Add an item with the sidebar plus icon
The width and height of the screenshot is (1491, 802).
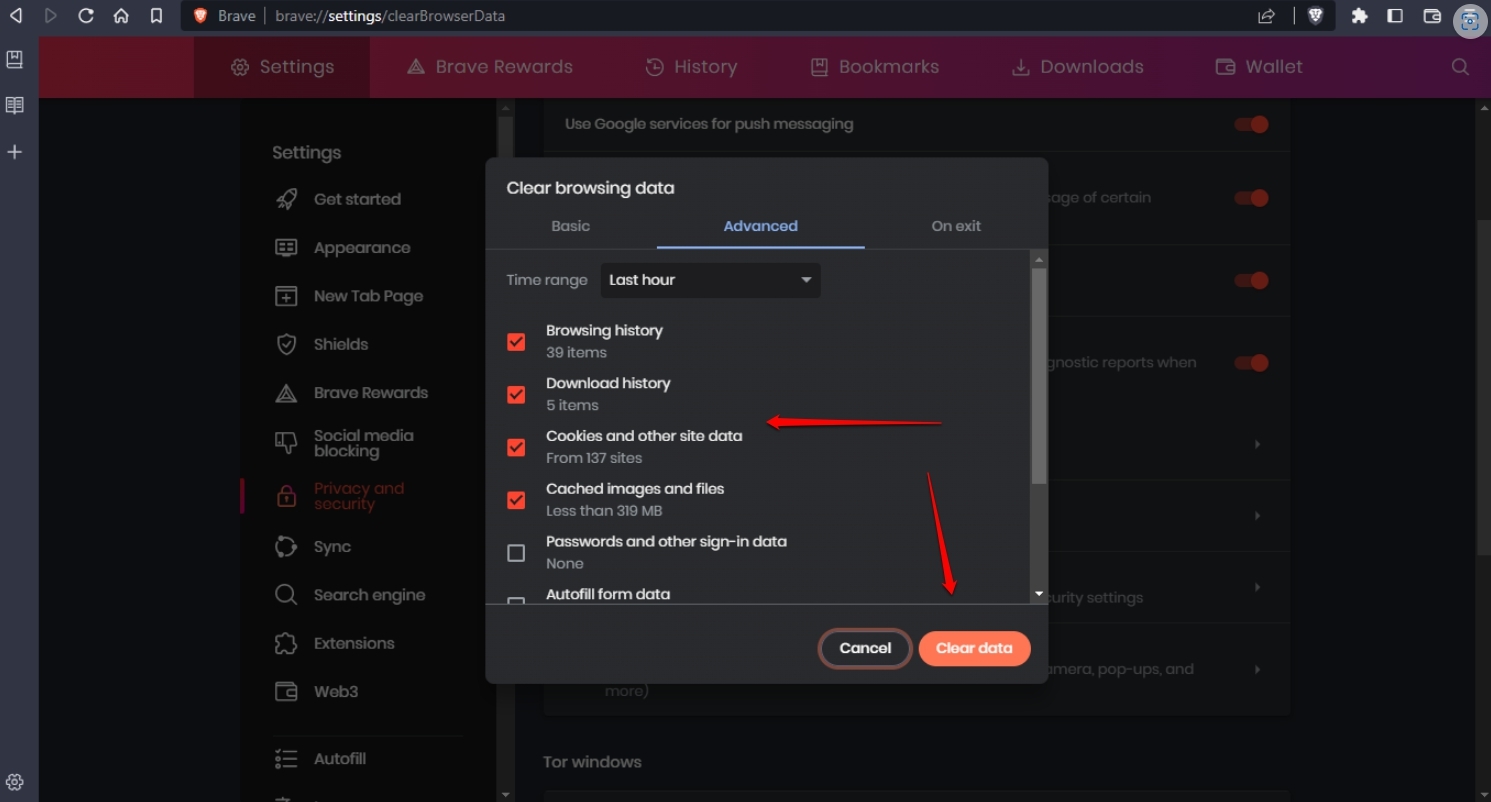[15, 152]
